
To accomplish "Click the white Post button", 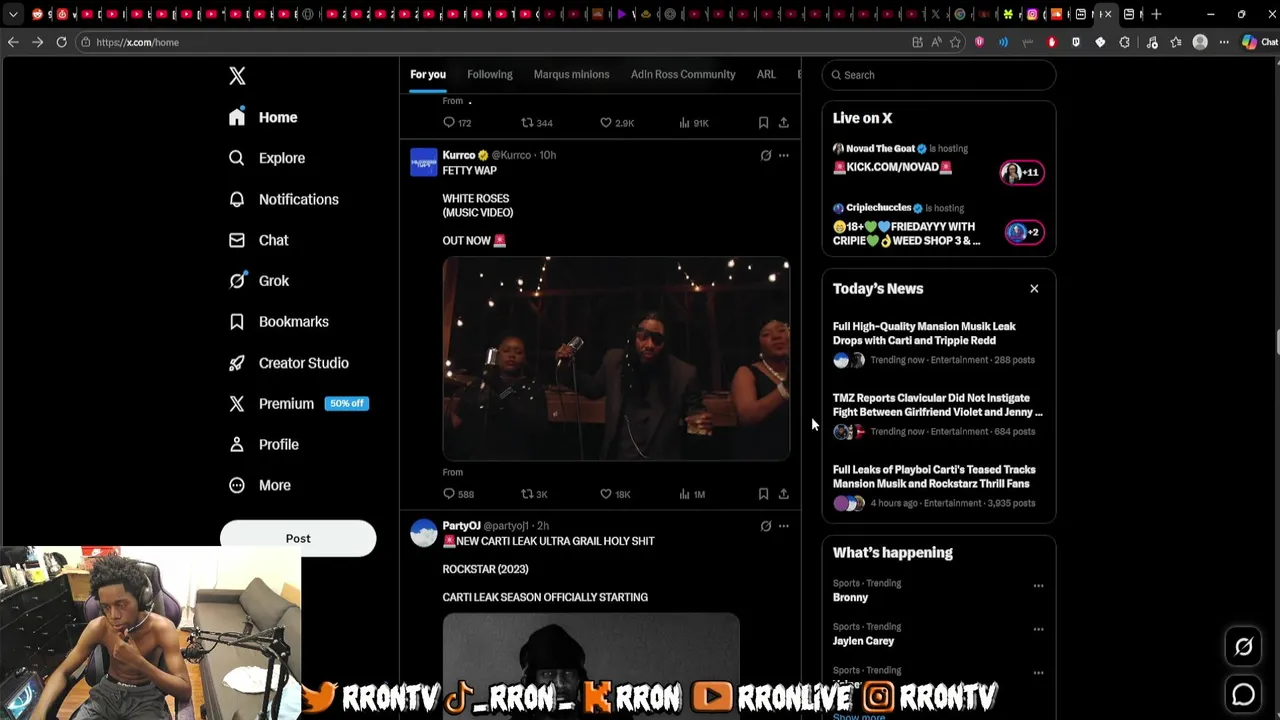I will [x=298, y=538].
